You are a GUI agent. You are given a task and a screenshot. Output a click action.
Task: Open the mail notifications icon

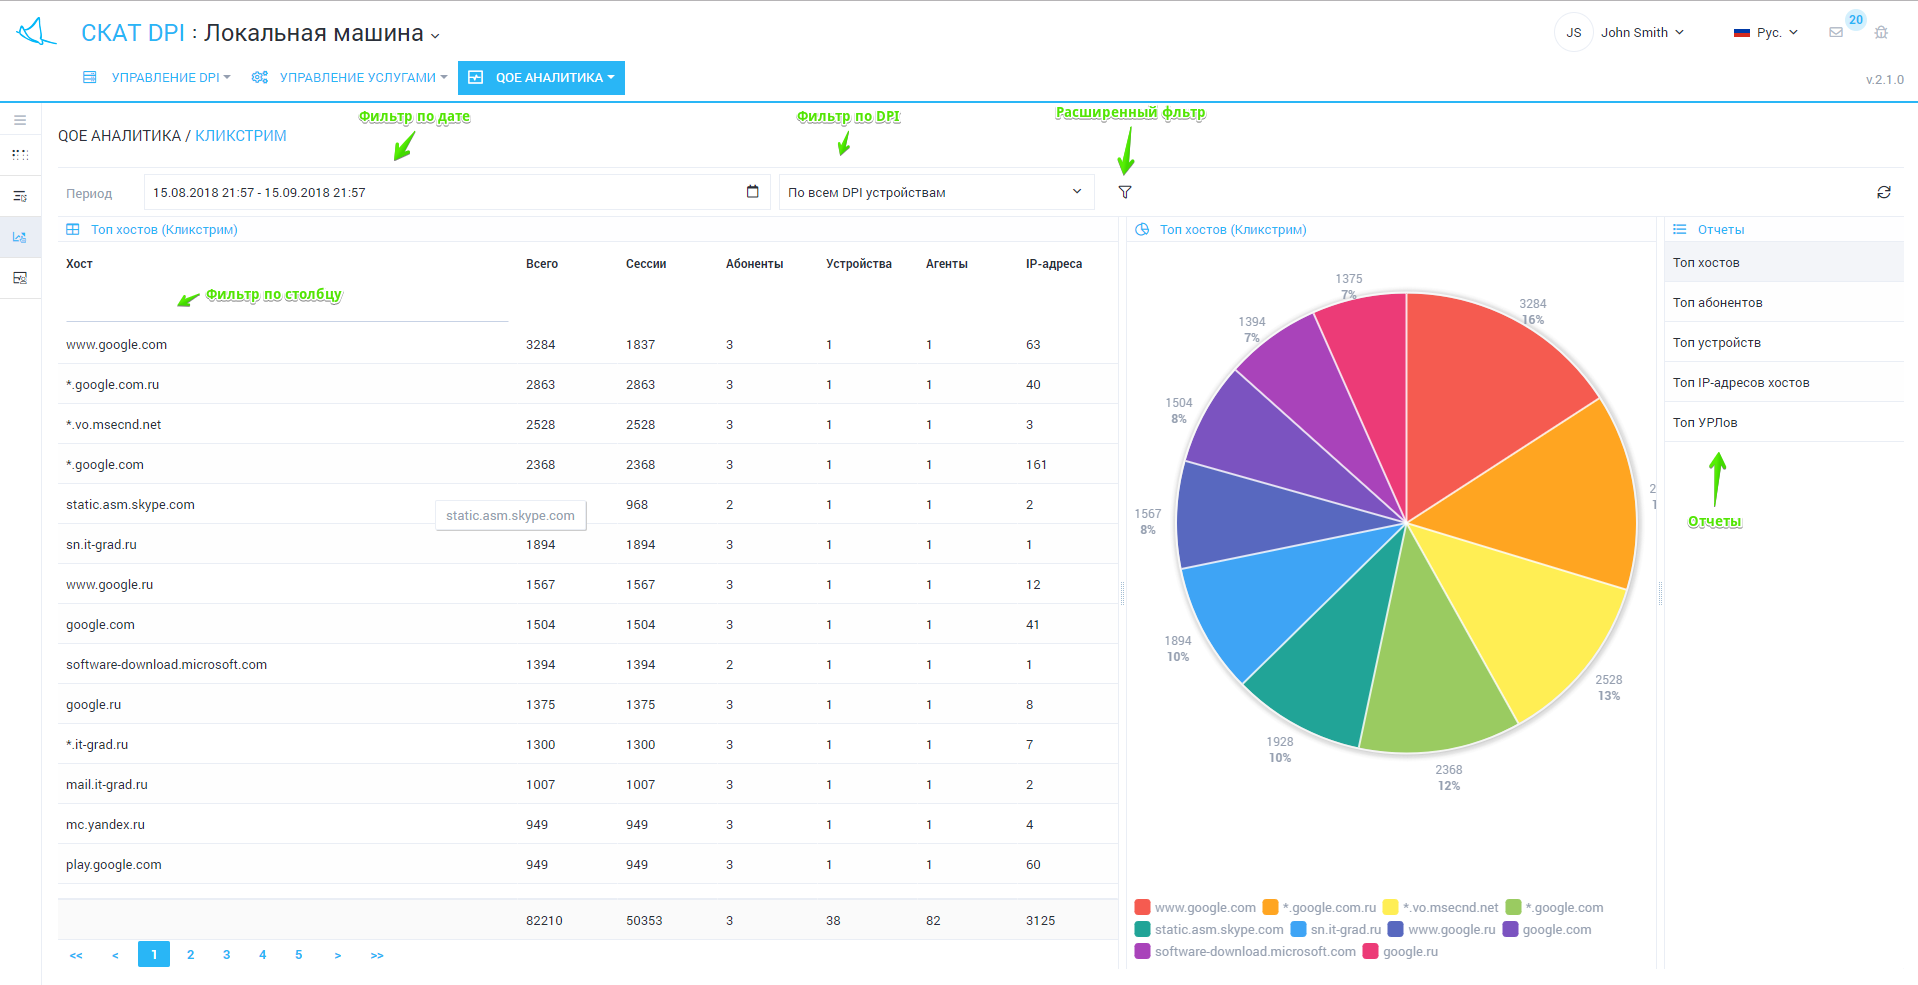(1836, 33)
